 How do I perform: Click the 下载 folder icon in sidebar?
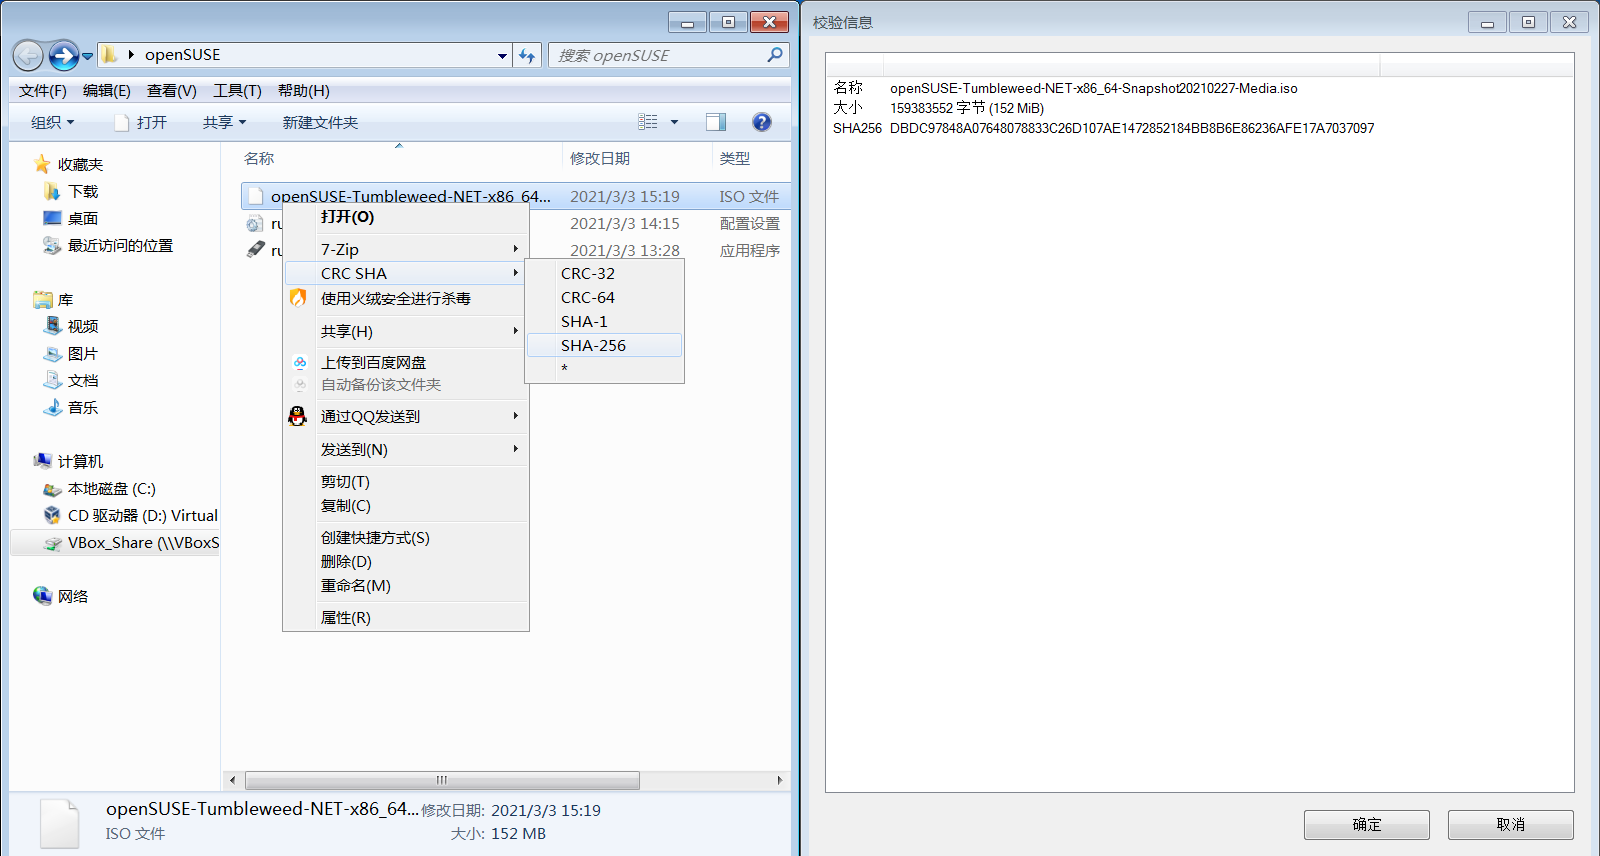click(x=52, y=191)
